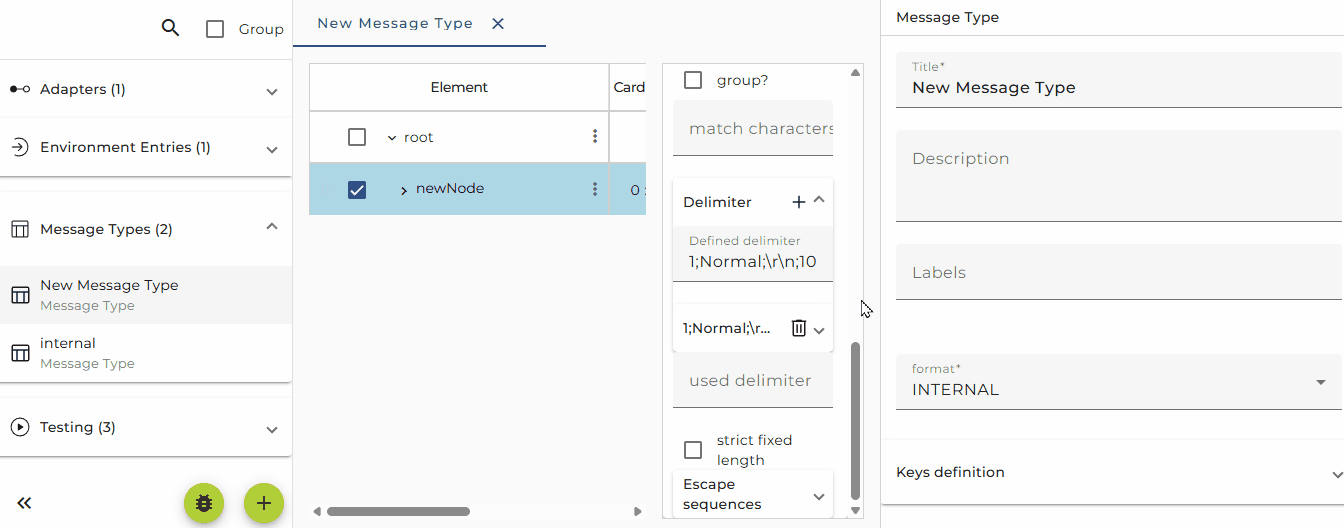Open the root row three-dot menu
Screen dimensions: 1344x528
click(x=595, y=137)
